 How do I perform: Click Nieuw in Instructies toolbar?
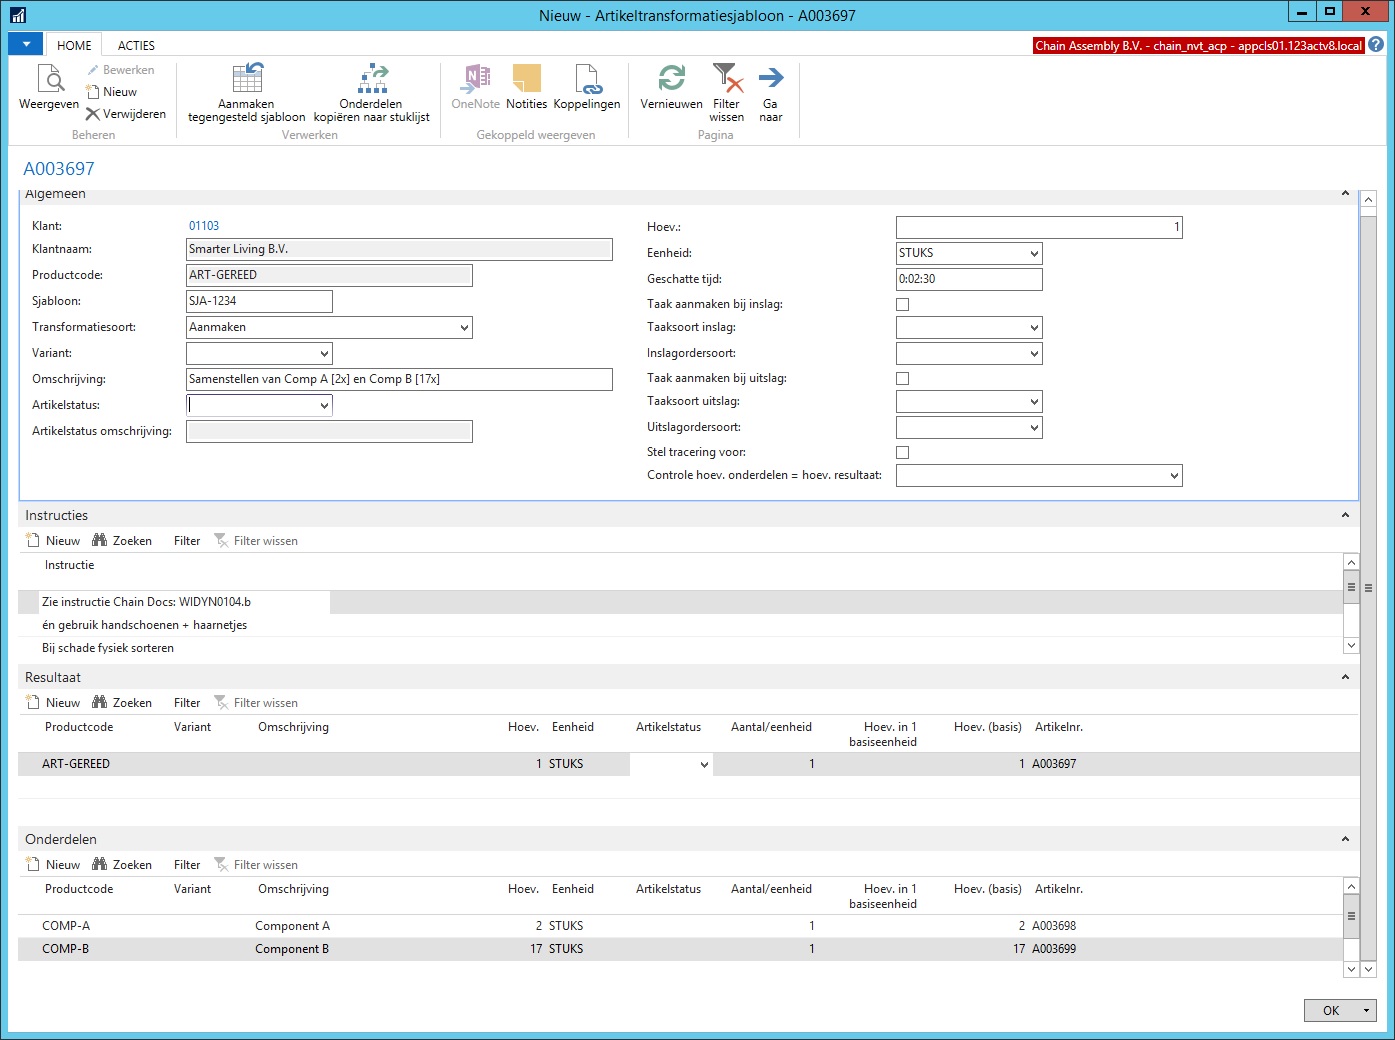53,541
